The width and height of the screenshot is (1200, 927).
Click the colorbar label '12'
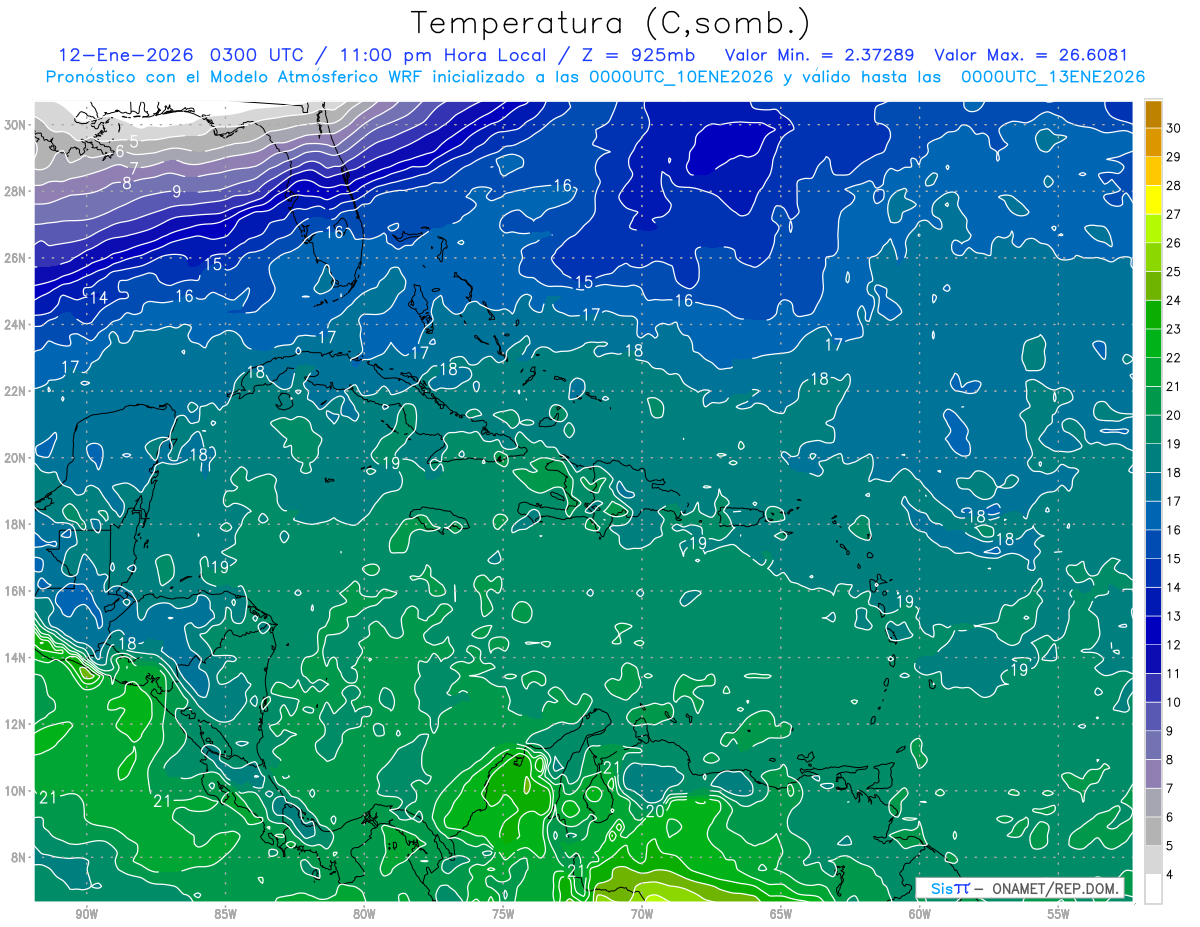click(x=1174, y=645)
